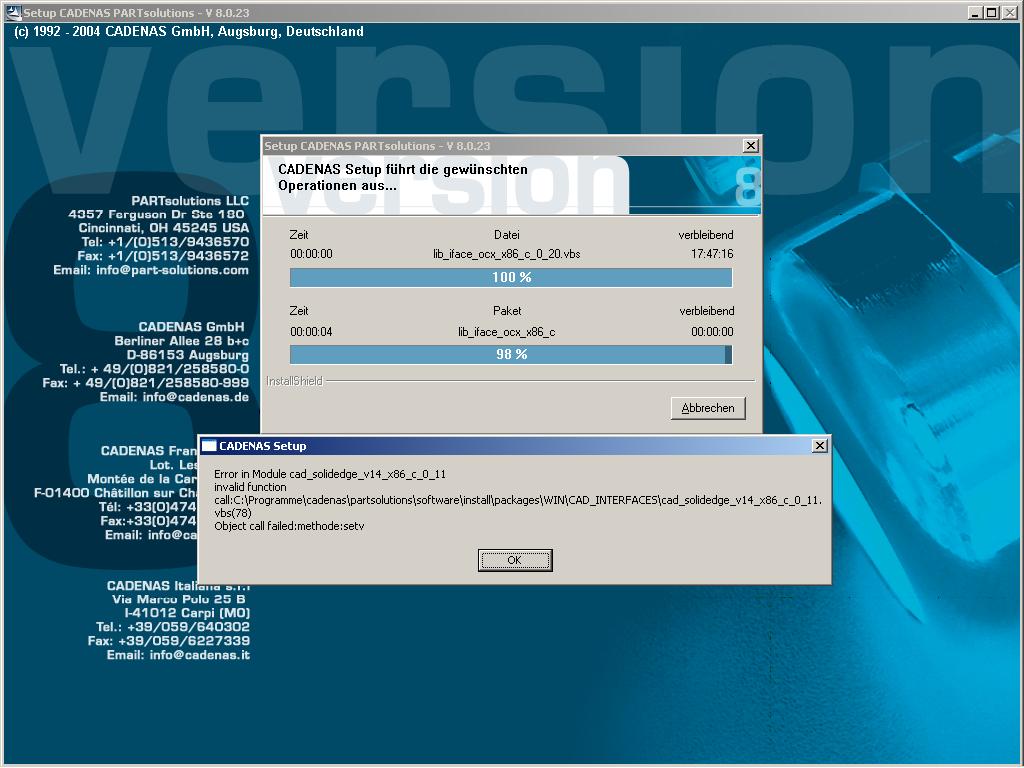This screenshot has width=1024, height=768.
Task: Click the 'invalid function' error text
Action: pos(250,487)
